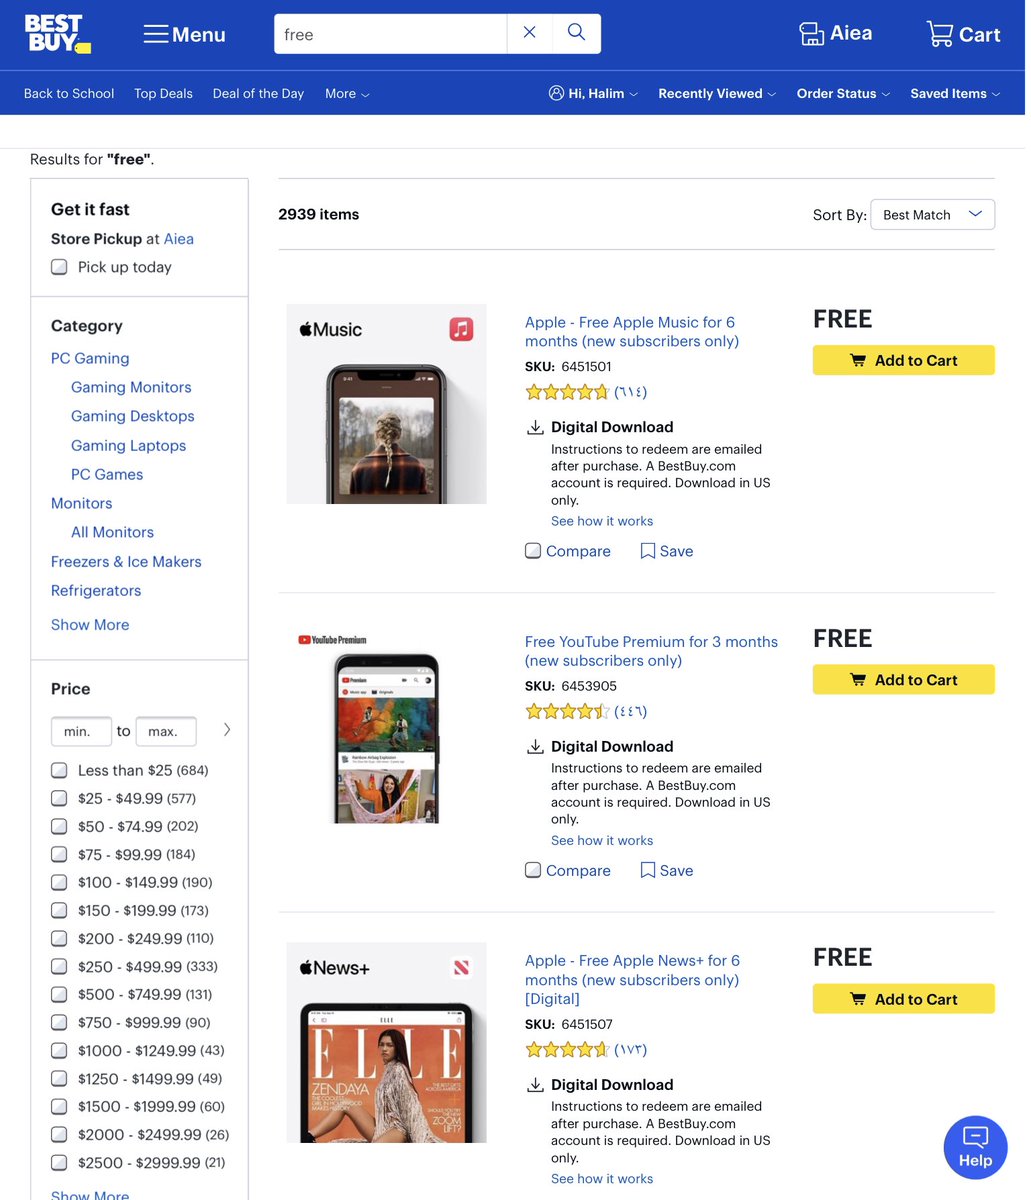
Task: Add Apple News+ offer to cart
Action: (x=904, y=999)
